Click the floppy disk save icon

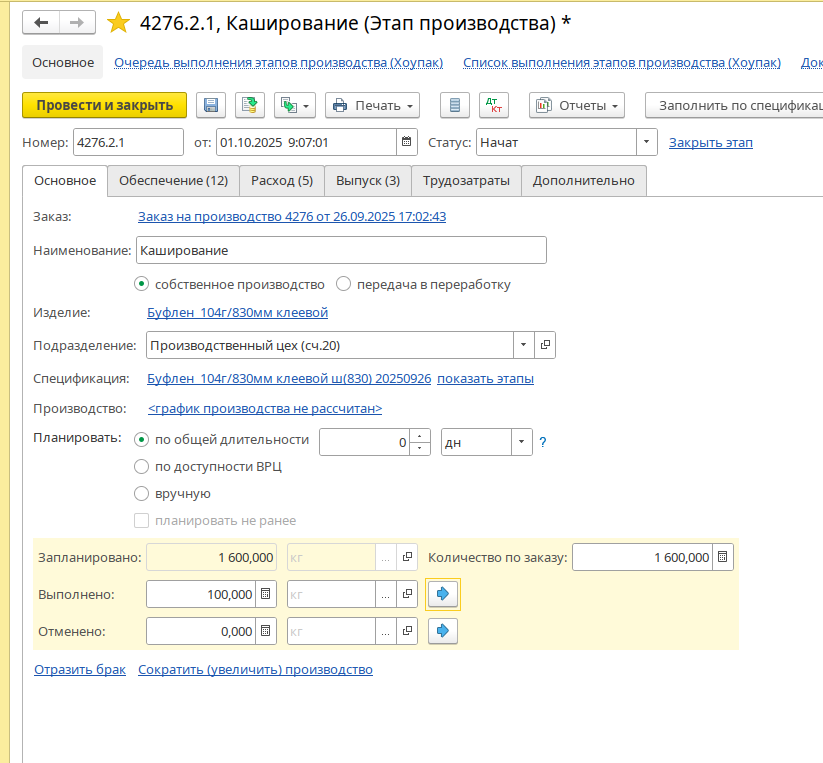pos(211,105)
